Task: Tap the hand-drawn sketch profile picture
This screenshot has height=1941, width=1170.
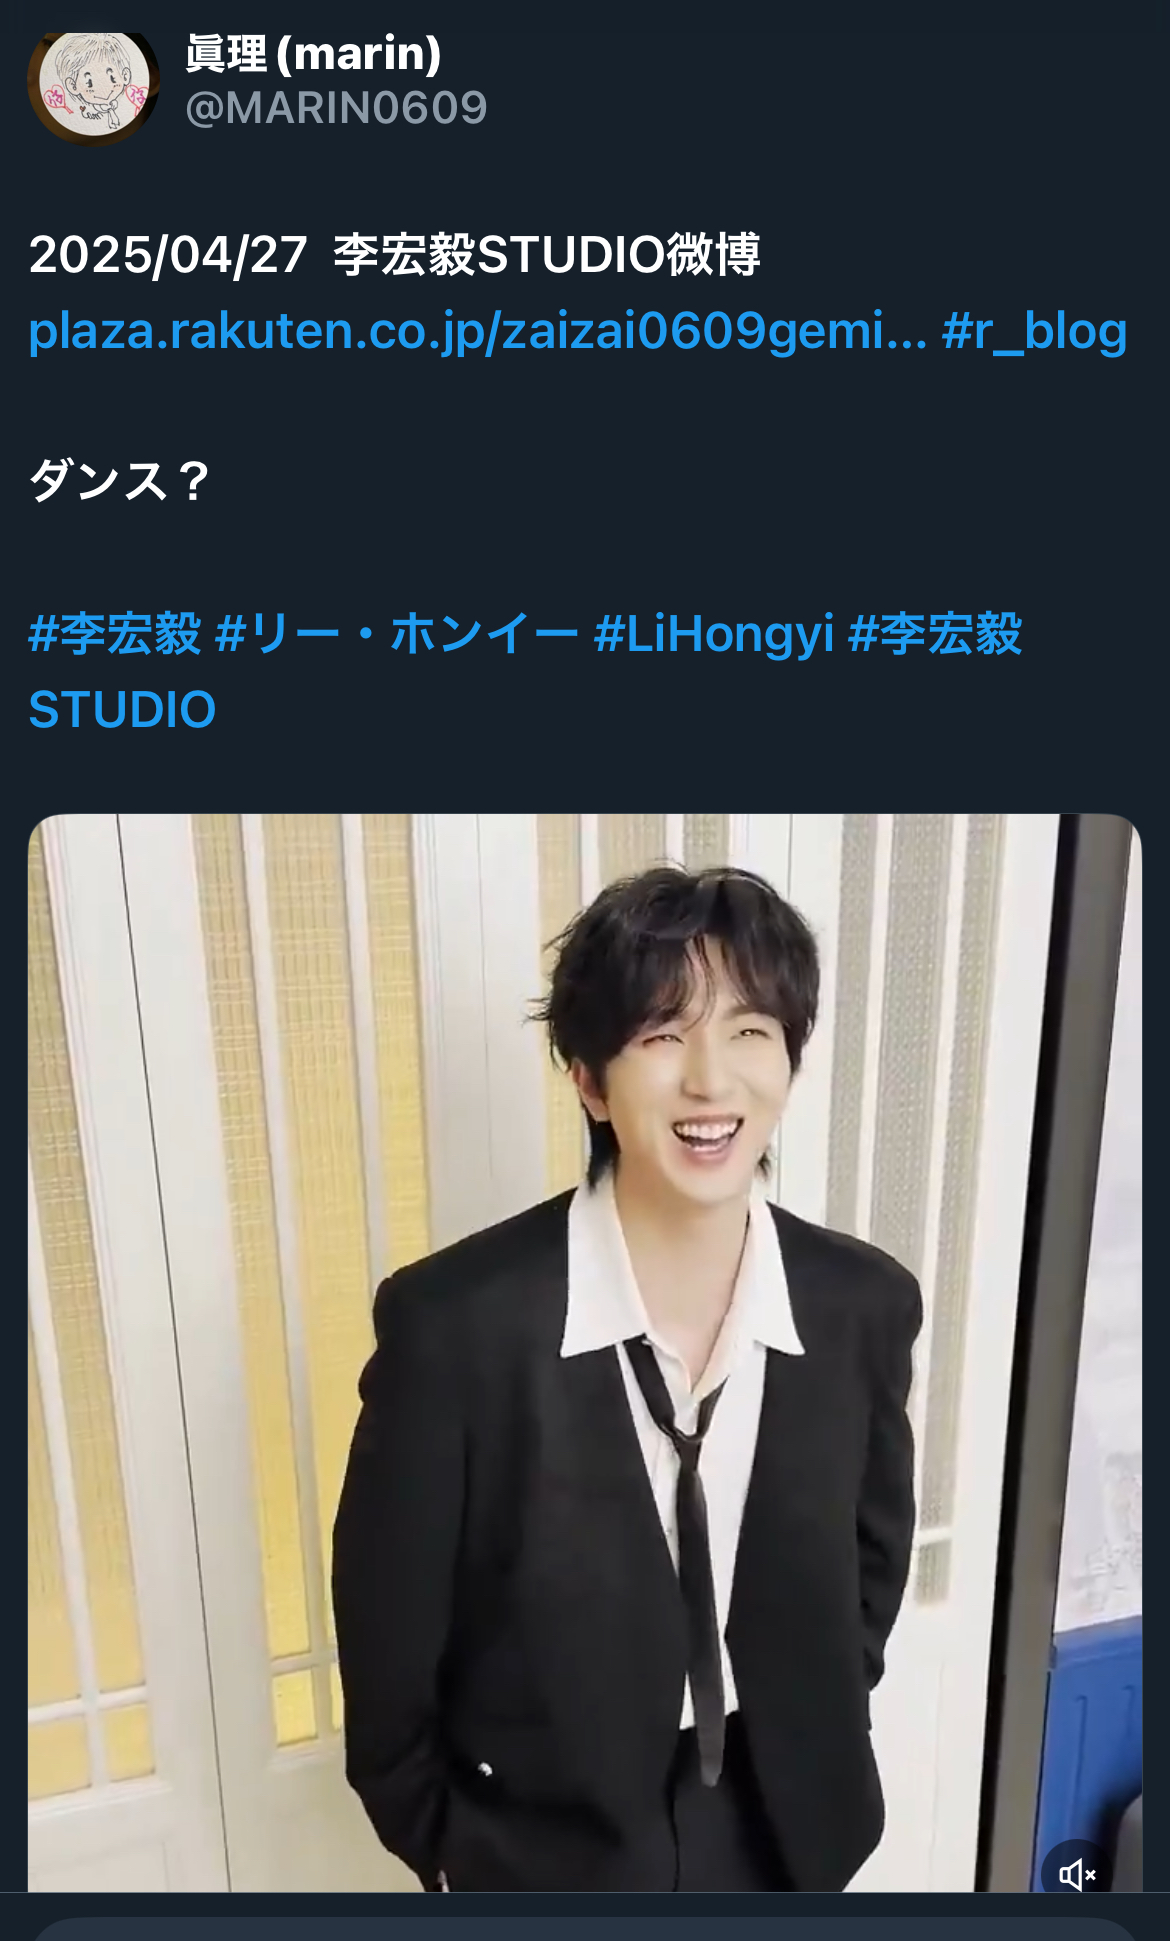Action: coord(93,86)
